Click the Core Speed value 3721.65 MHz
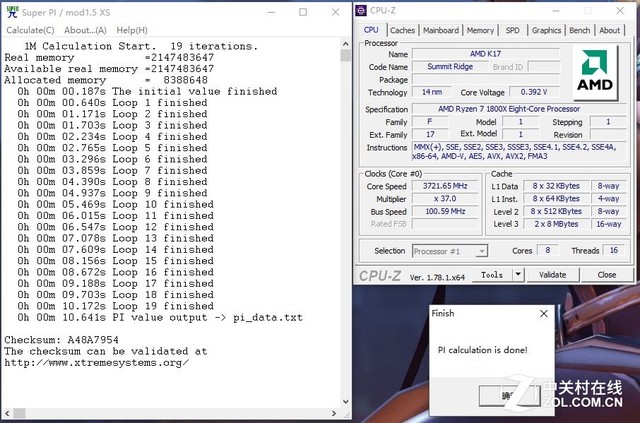This screenshot has width=640, height=423. pos(445,186)
